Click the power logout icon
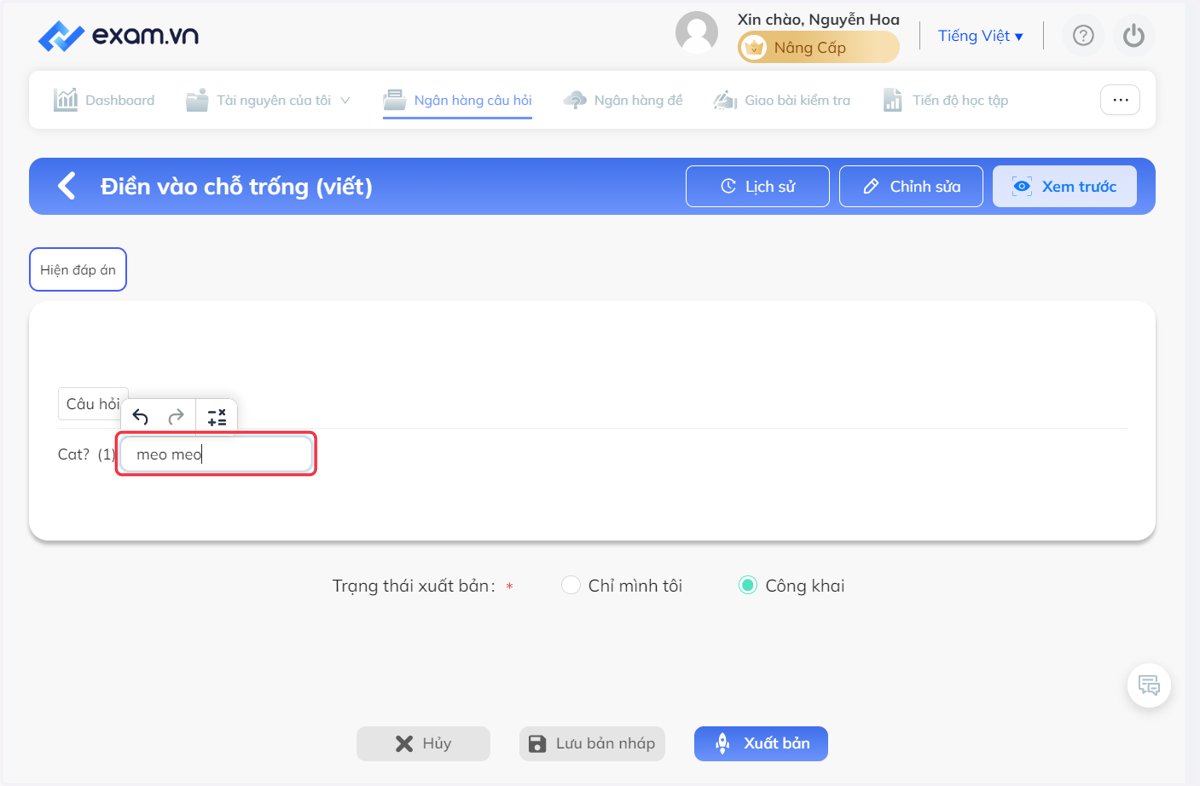This screenshot has height=786, width=1200. [1133, 36]
